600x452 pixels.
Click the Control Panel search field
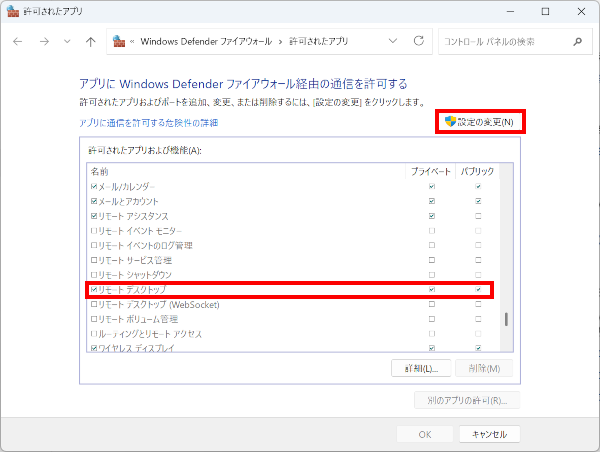(x=515, y=41)
